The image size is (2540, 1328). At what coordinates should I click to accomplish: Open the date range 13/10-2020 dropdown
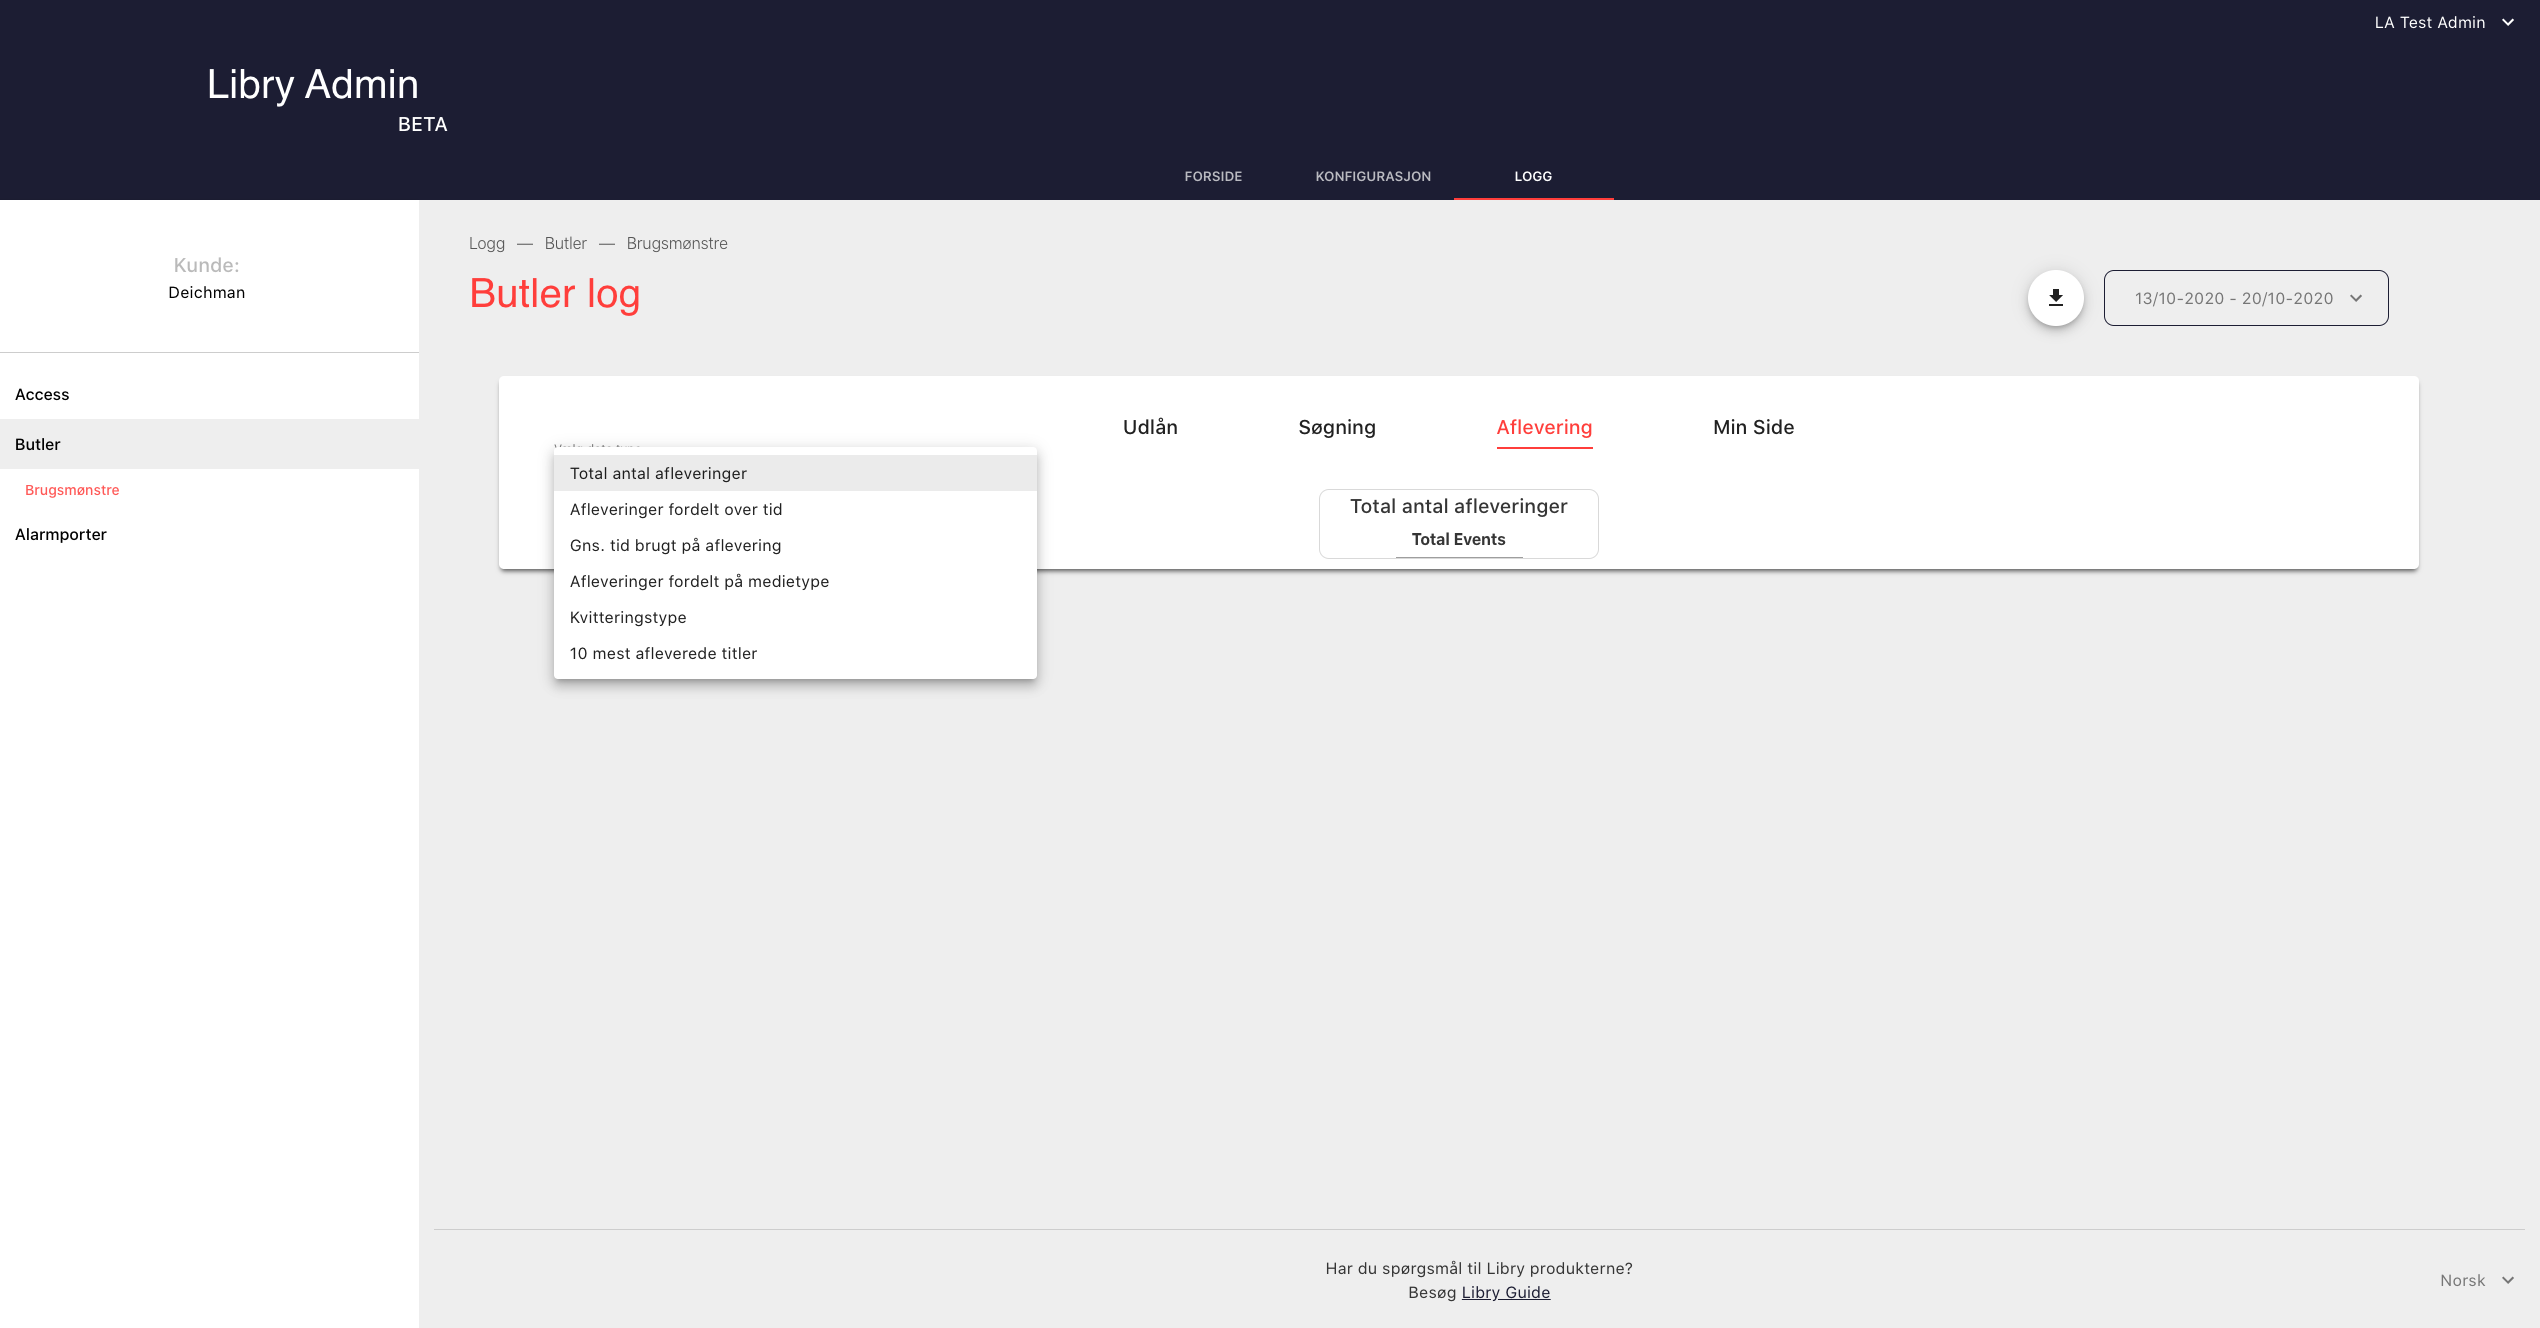click(2245, 298)
